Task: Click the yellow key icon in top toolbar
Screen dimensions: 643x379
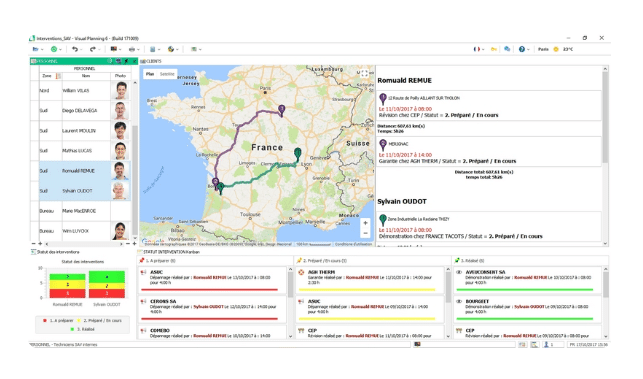Action: click(x=494, y=49)
